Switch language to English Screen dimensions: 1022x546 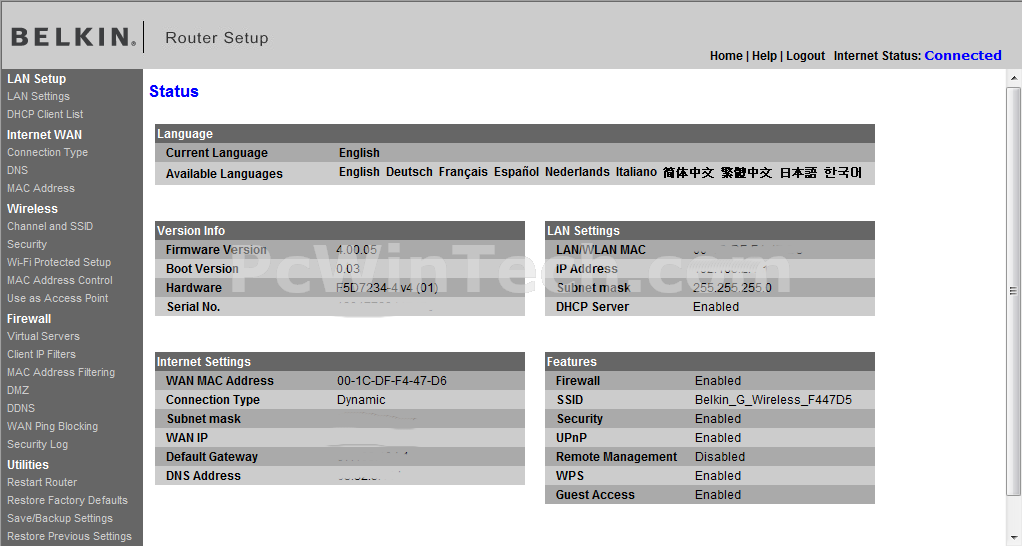(359, 172)
